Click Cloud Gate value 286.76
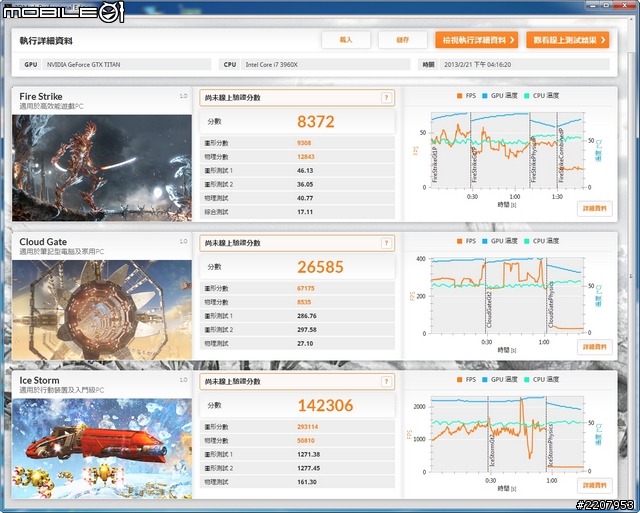This screenshot has width=640, height=513. click(307, 316)
